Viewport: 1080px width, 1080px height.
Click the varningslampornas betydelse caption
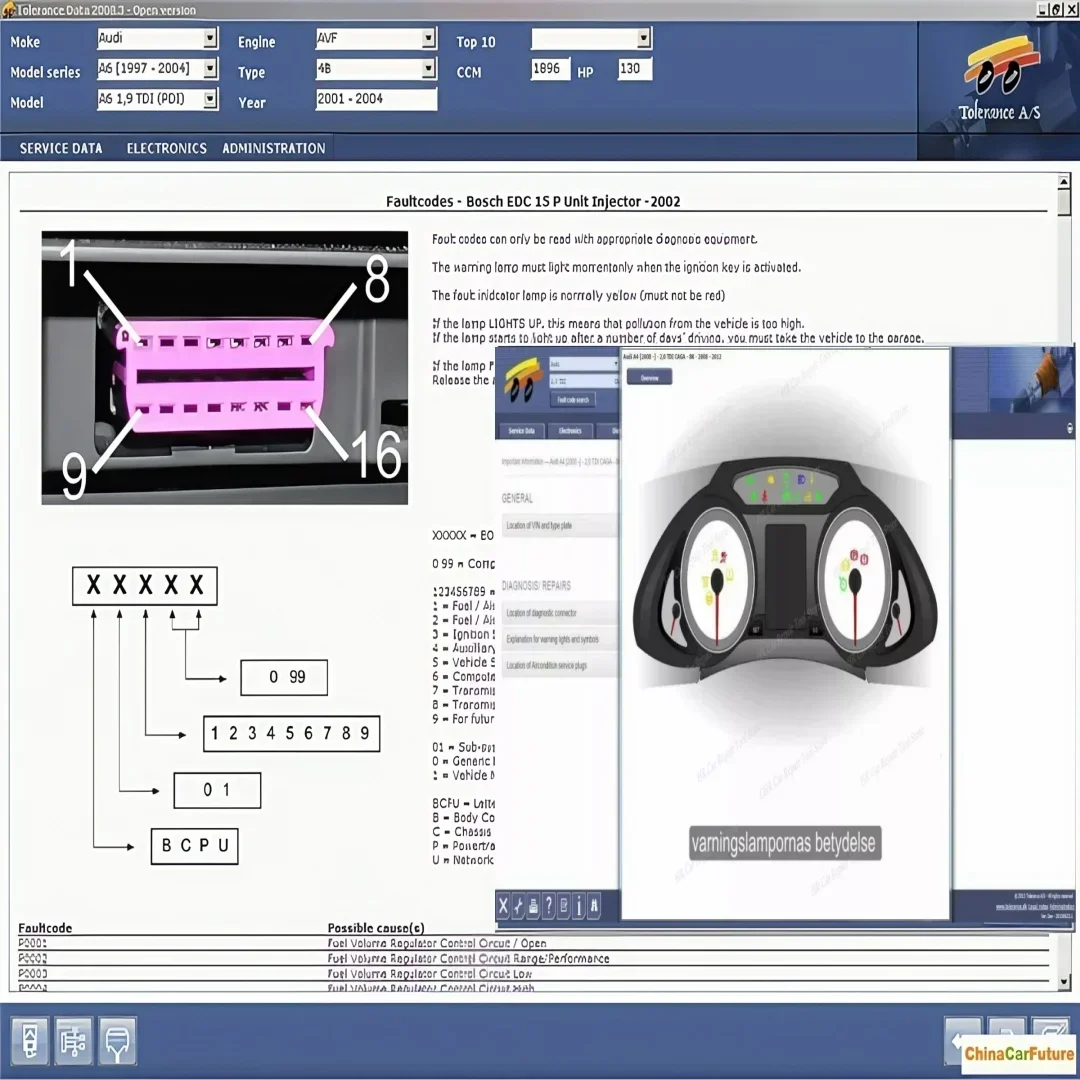coord(785,843)
